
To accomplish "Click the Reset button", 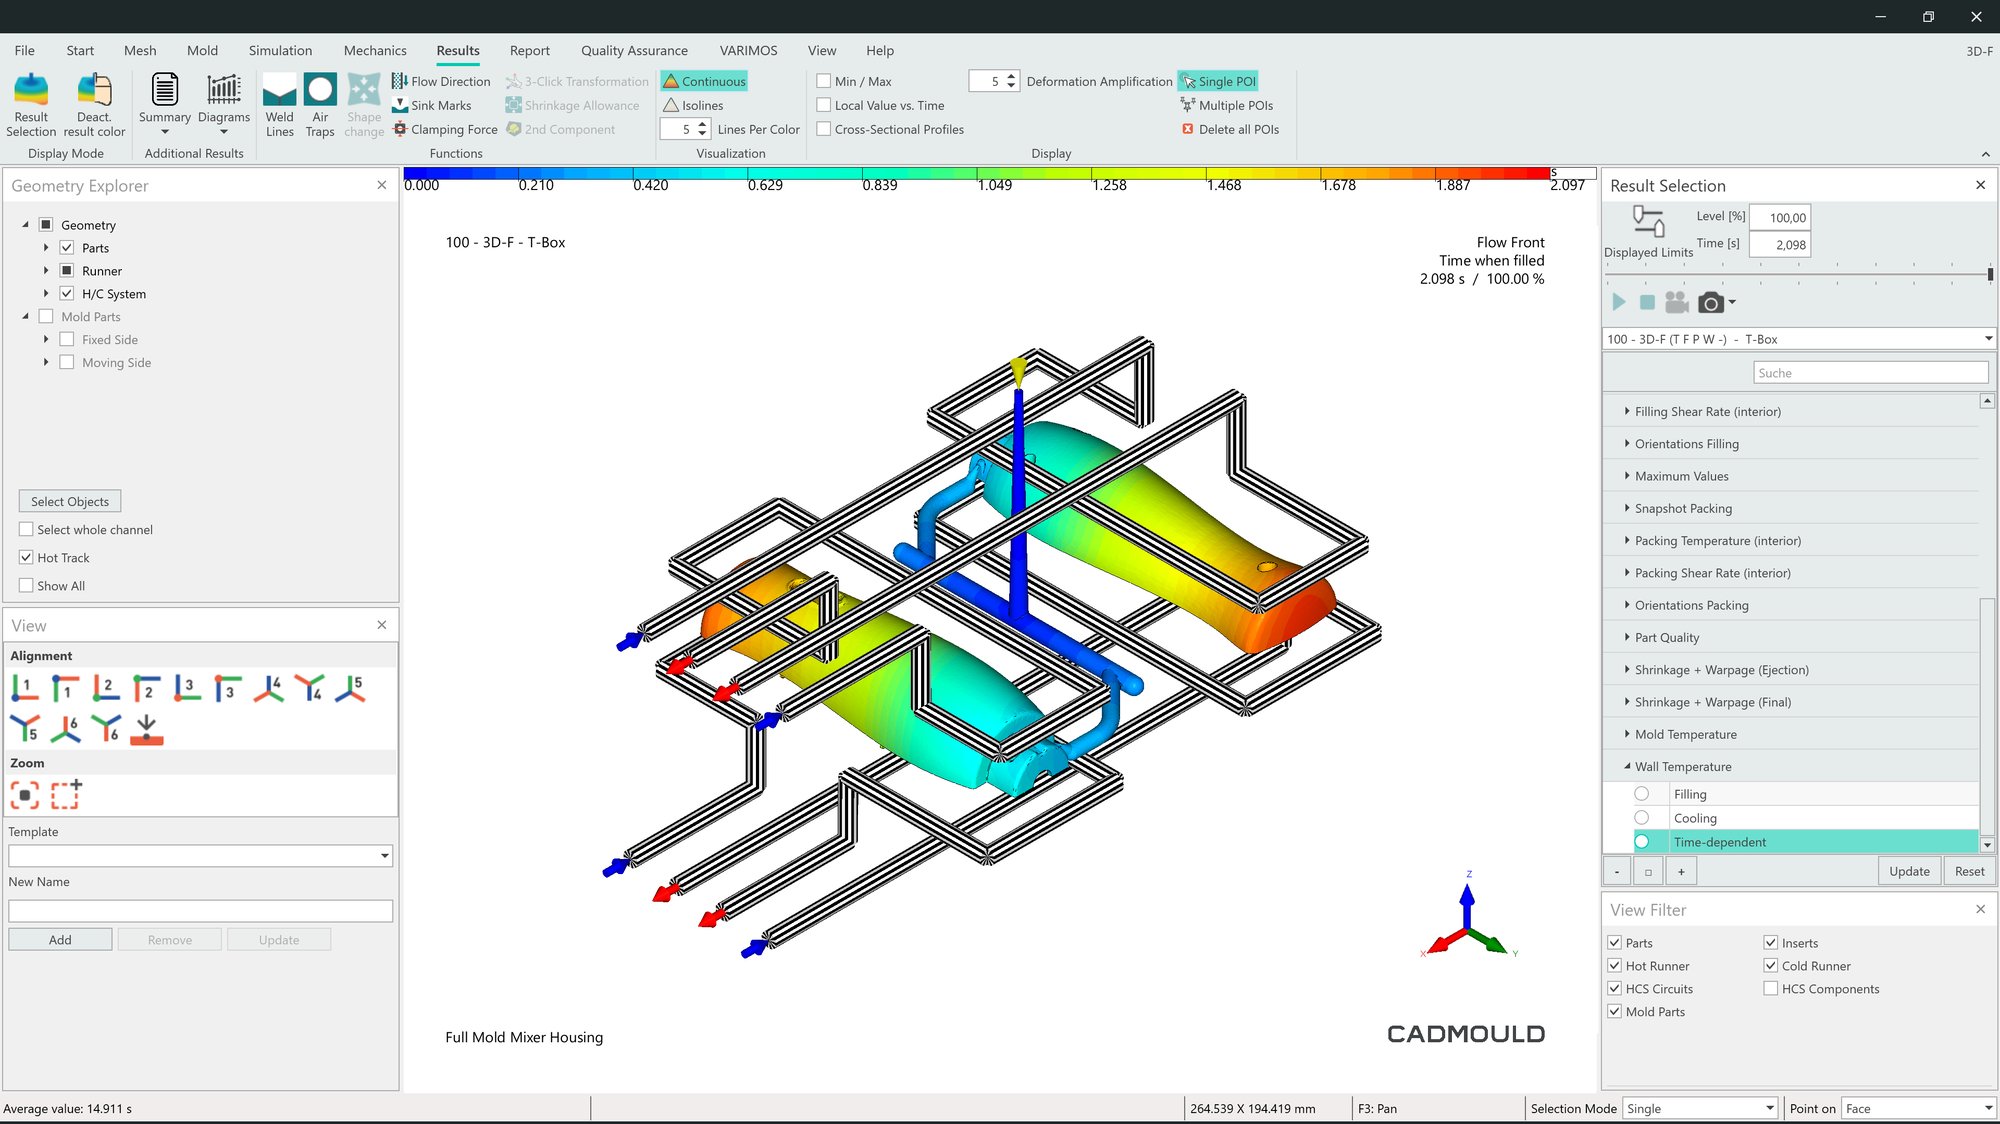I will (x=1969, y=871).
